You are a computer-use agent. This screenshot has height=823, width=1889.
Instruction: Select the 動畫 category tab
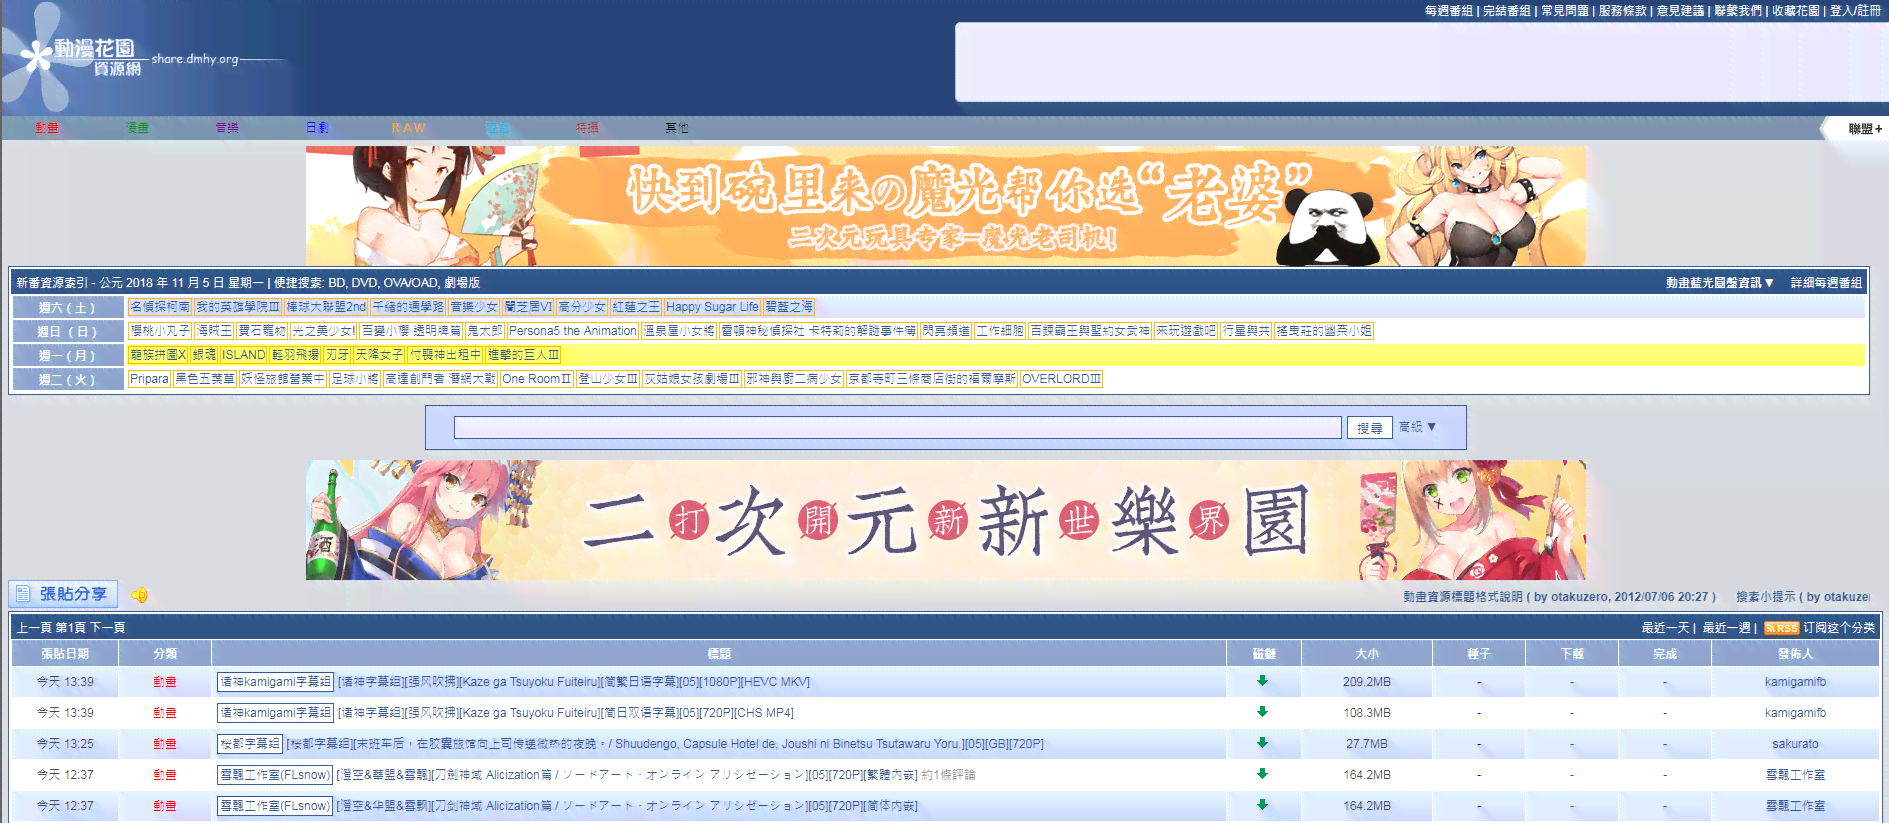[47, 128]
